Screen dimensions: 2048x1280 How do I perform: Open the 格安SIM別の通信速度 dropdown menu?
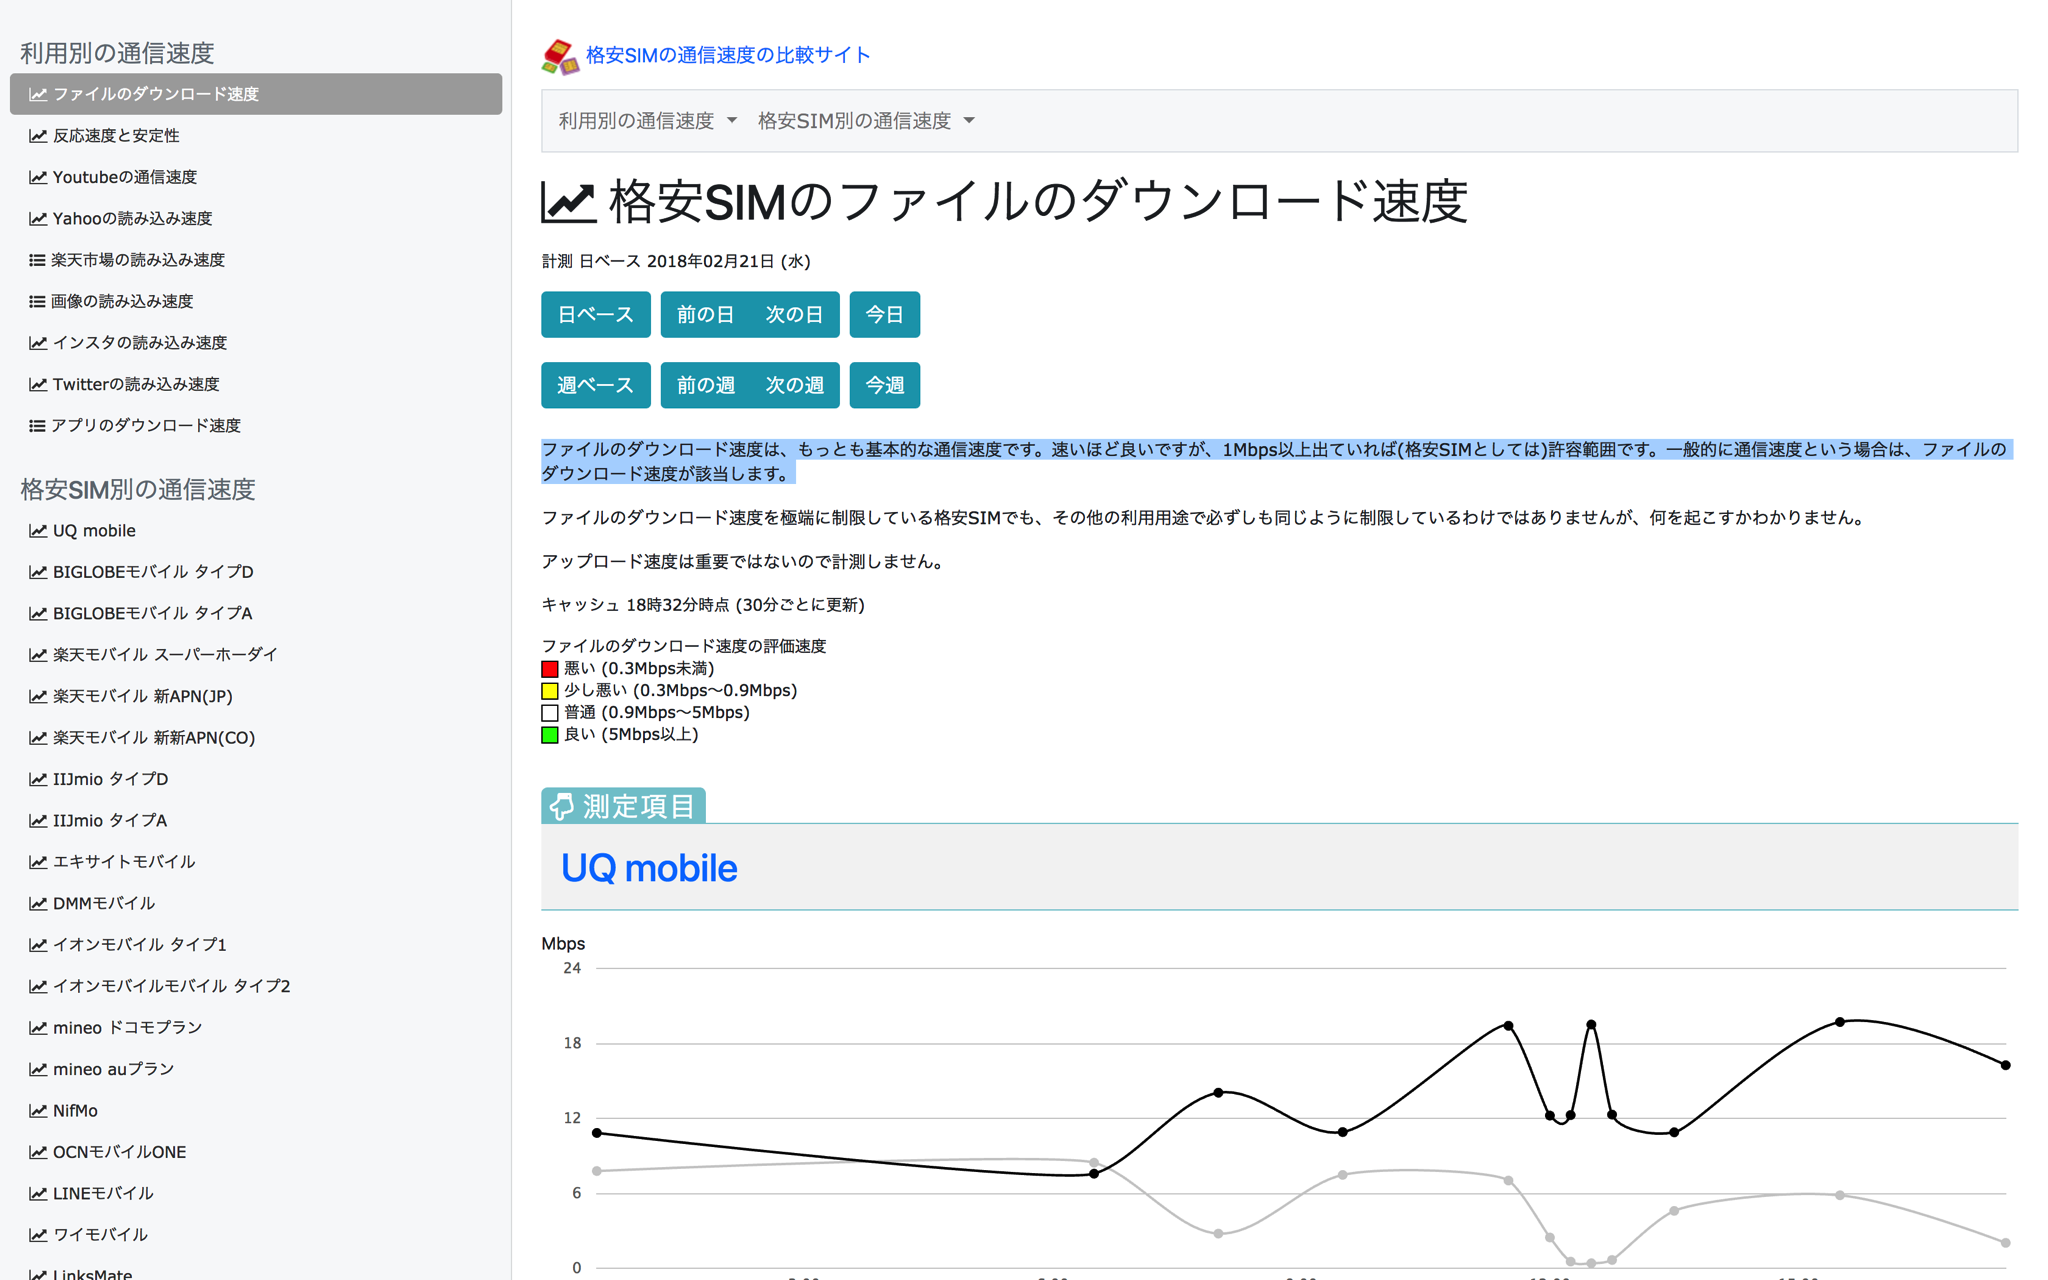pyautogui.click(x=866, y=121)
